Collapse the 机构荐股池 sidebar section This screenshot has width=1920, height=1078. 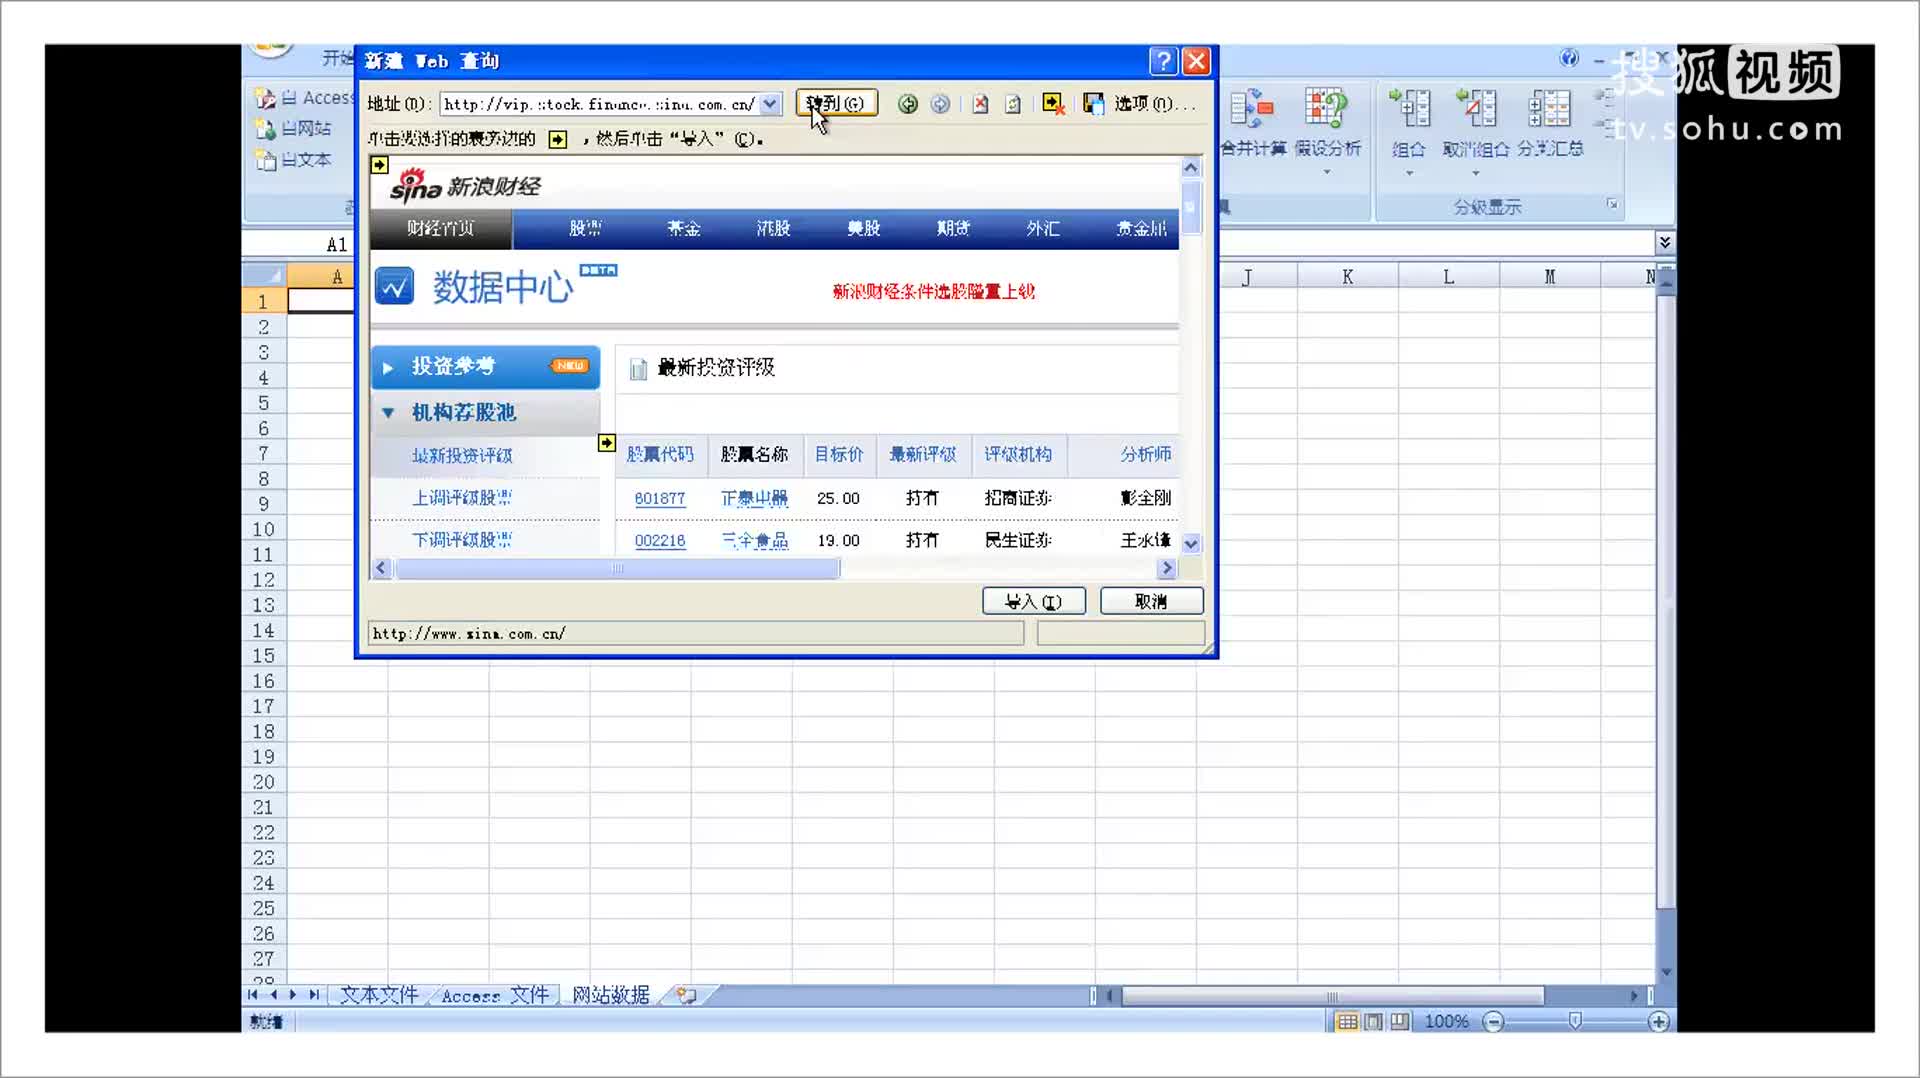pyautogui.click(x=388, y=412)
